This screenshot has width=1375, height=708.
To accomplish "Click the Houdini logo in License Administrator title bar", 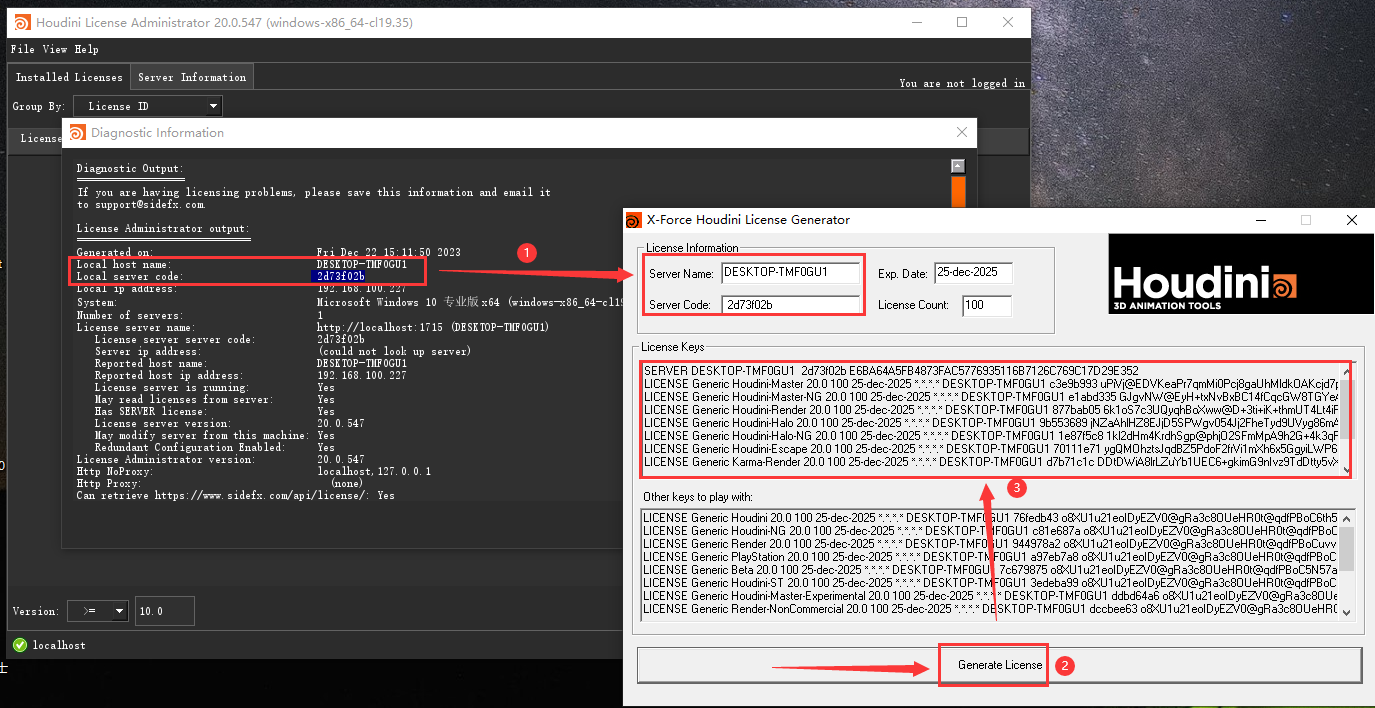I will (21, 22).
